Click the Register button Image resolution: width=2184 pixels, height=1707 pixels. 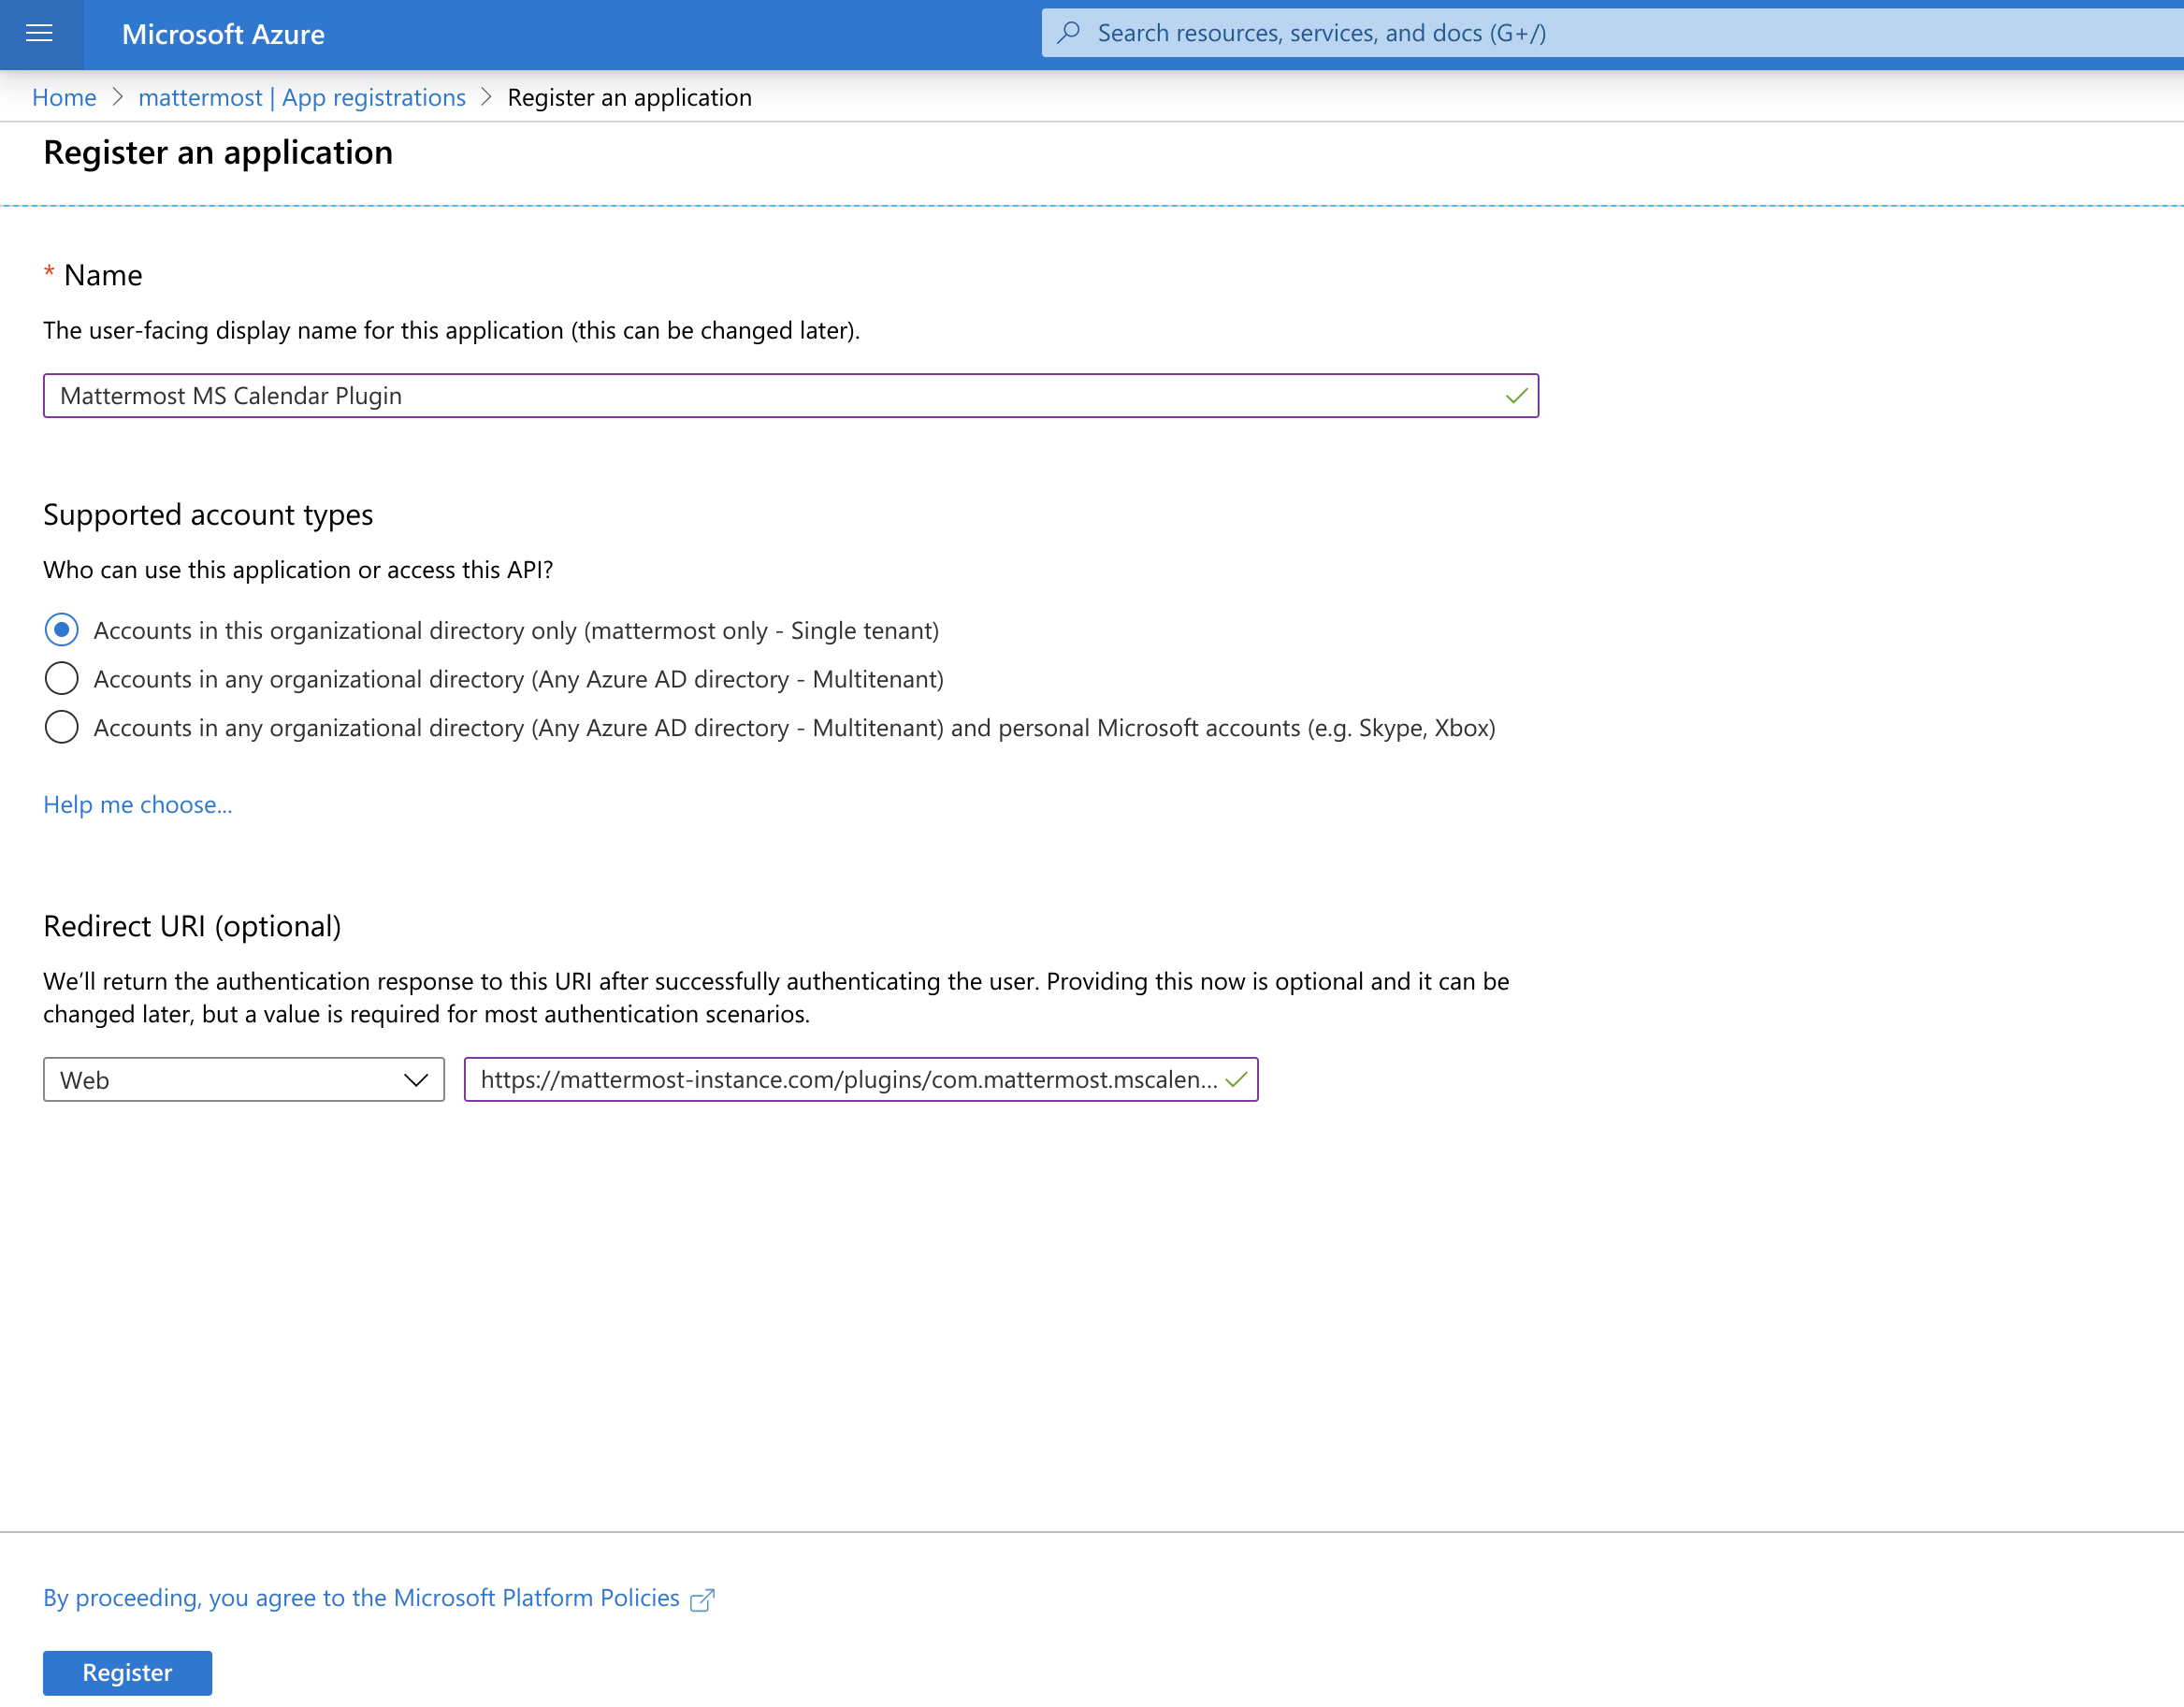click(127, 1672)
